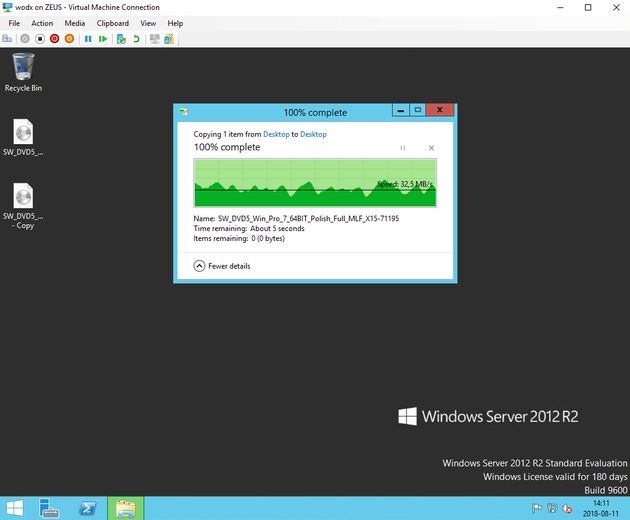Click the enhanced session toolbar icon
Screen dimensions: 630x520
coord(154,39)
